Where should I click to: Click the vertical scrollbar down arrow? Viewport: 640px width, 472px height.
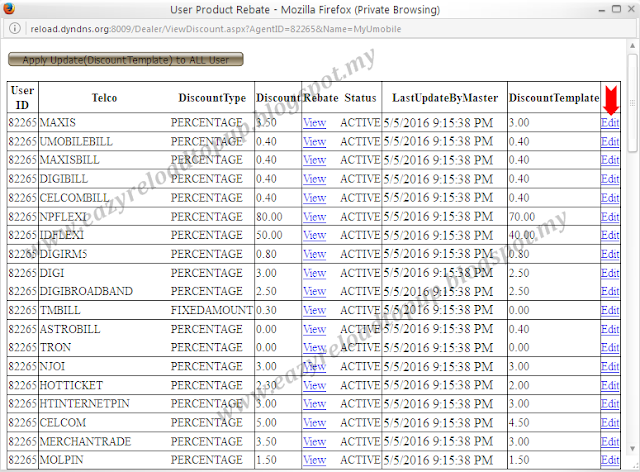(x=632, y=449)
